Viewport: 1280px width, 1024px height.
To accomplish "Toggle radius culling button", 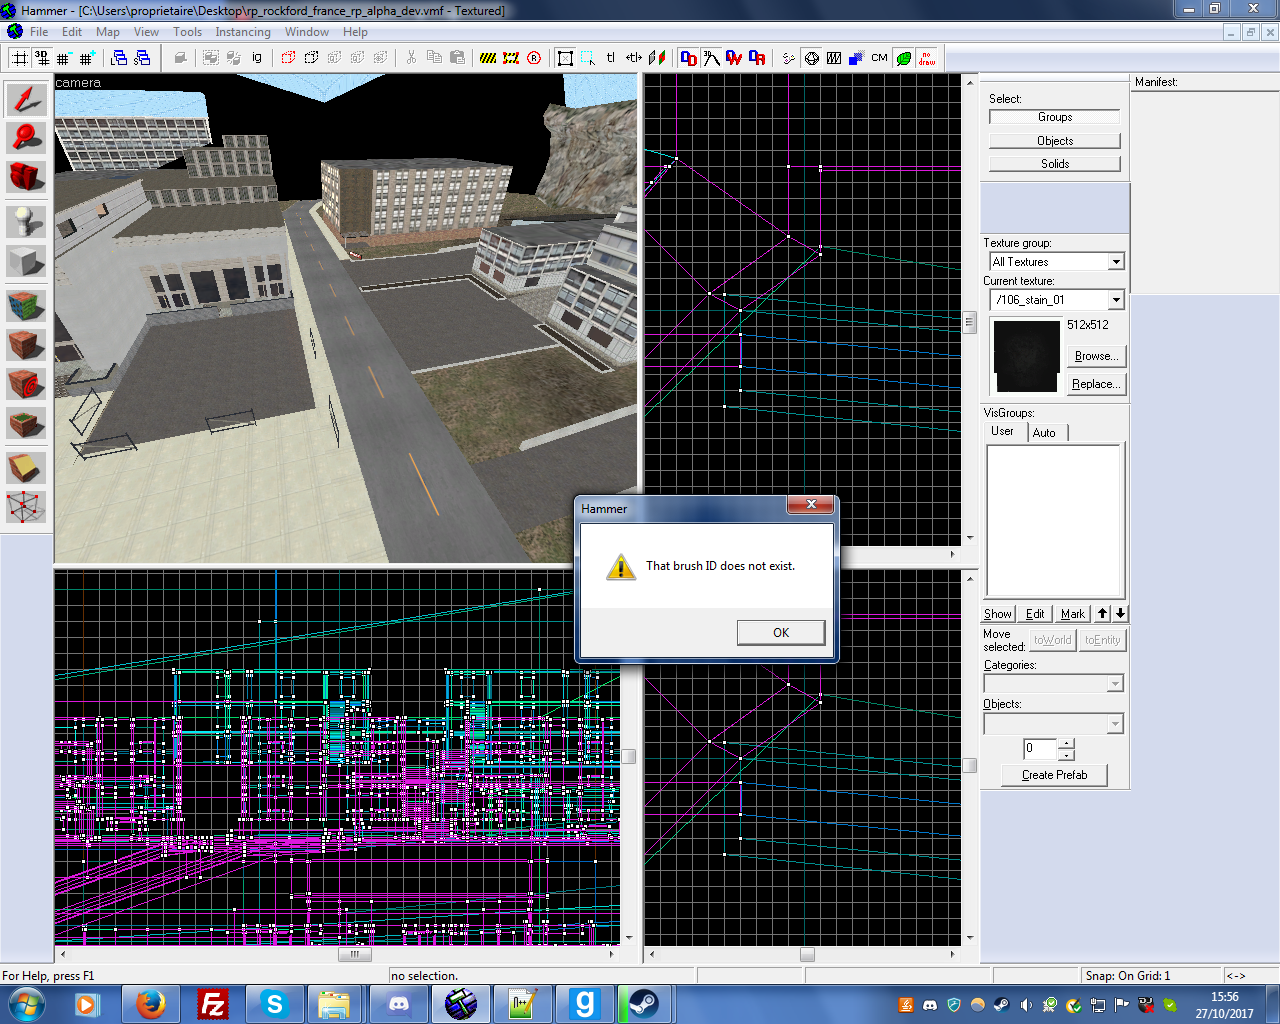I will click(534, 58).
